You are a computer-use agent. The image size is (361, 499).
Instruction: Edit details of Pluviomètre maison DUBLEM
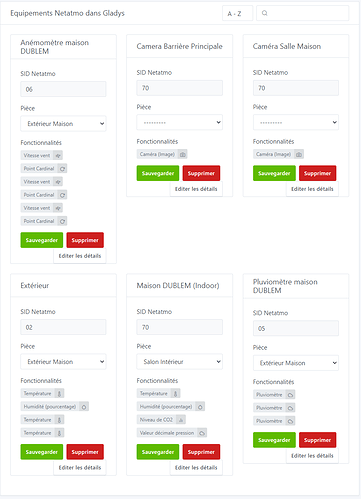(x=312, y=456)
